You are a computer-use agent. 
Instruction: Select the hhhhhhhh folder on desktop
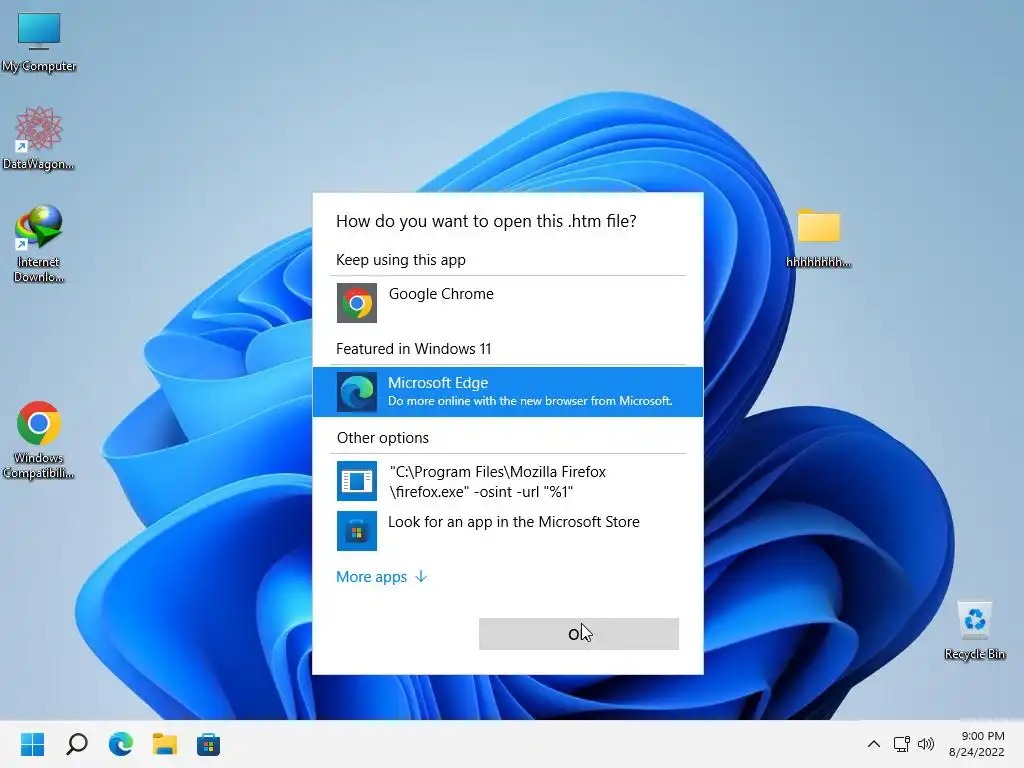click(x=818, y=238)
